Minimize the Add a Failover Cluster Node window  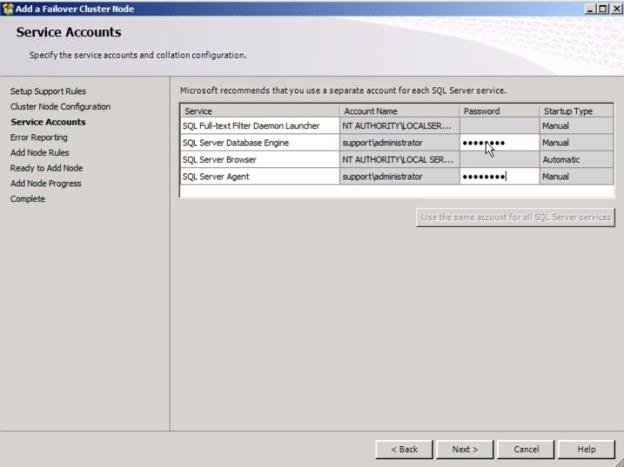coord(590,8)
